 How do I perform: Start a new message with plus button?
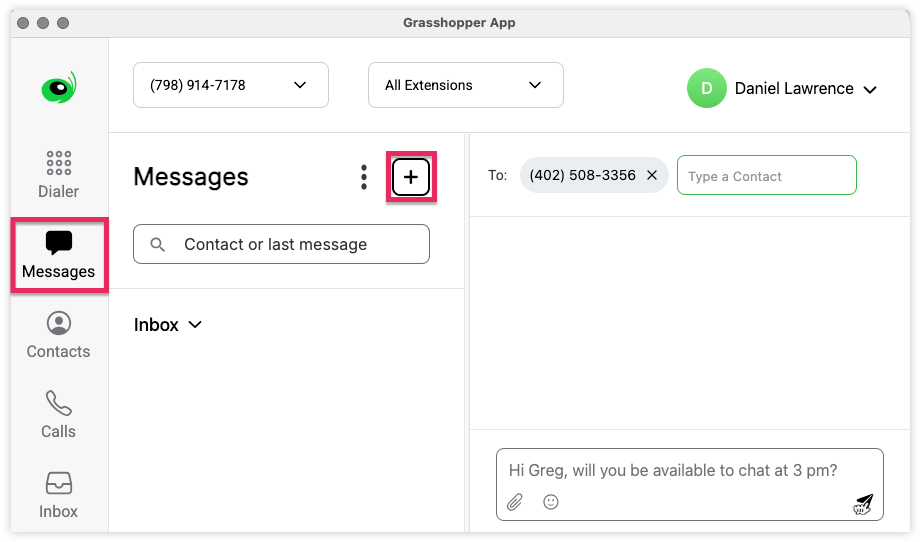click(411, 177)
